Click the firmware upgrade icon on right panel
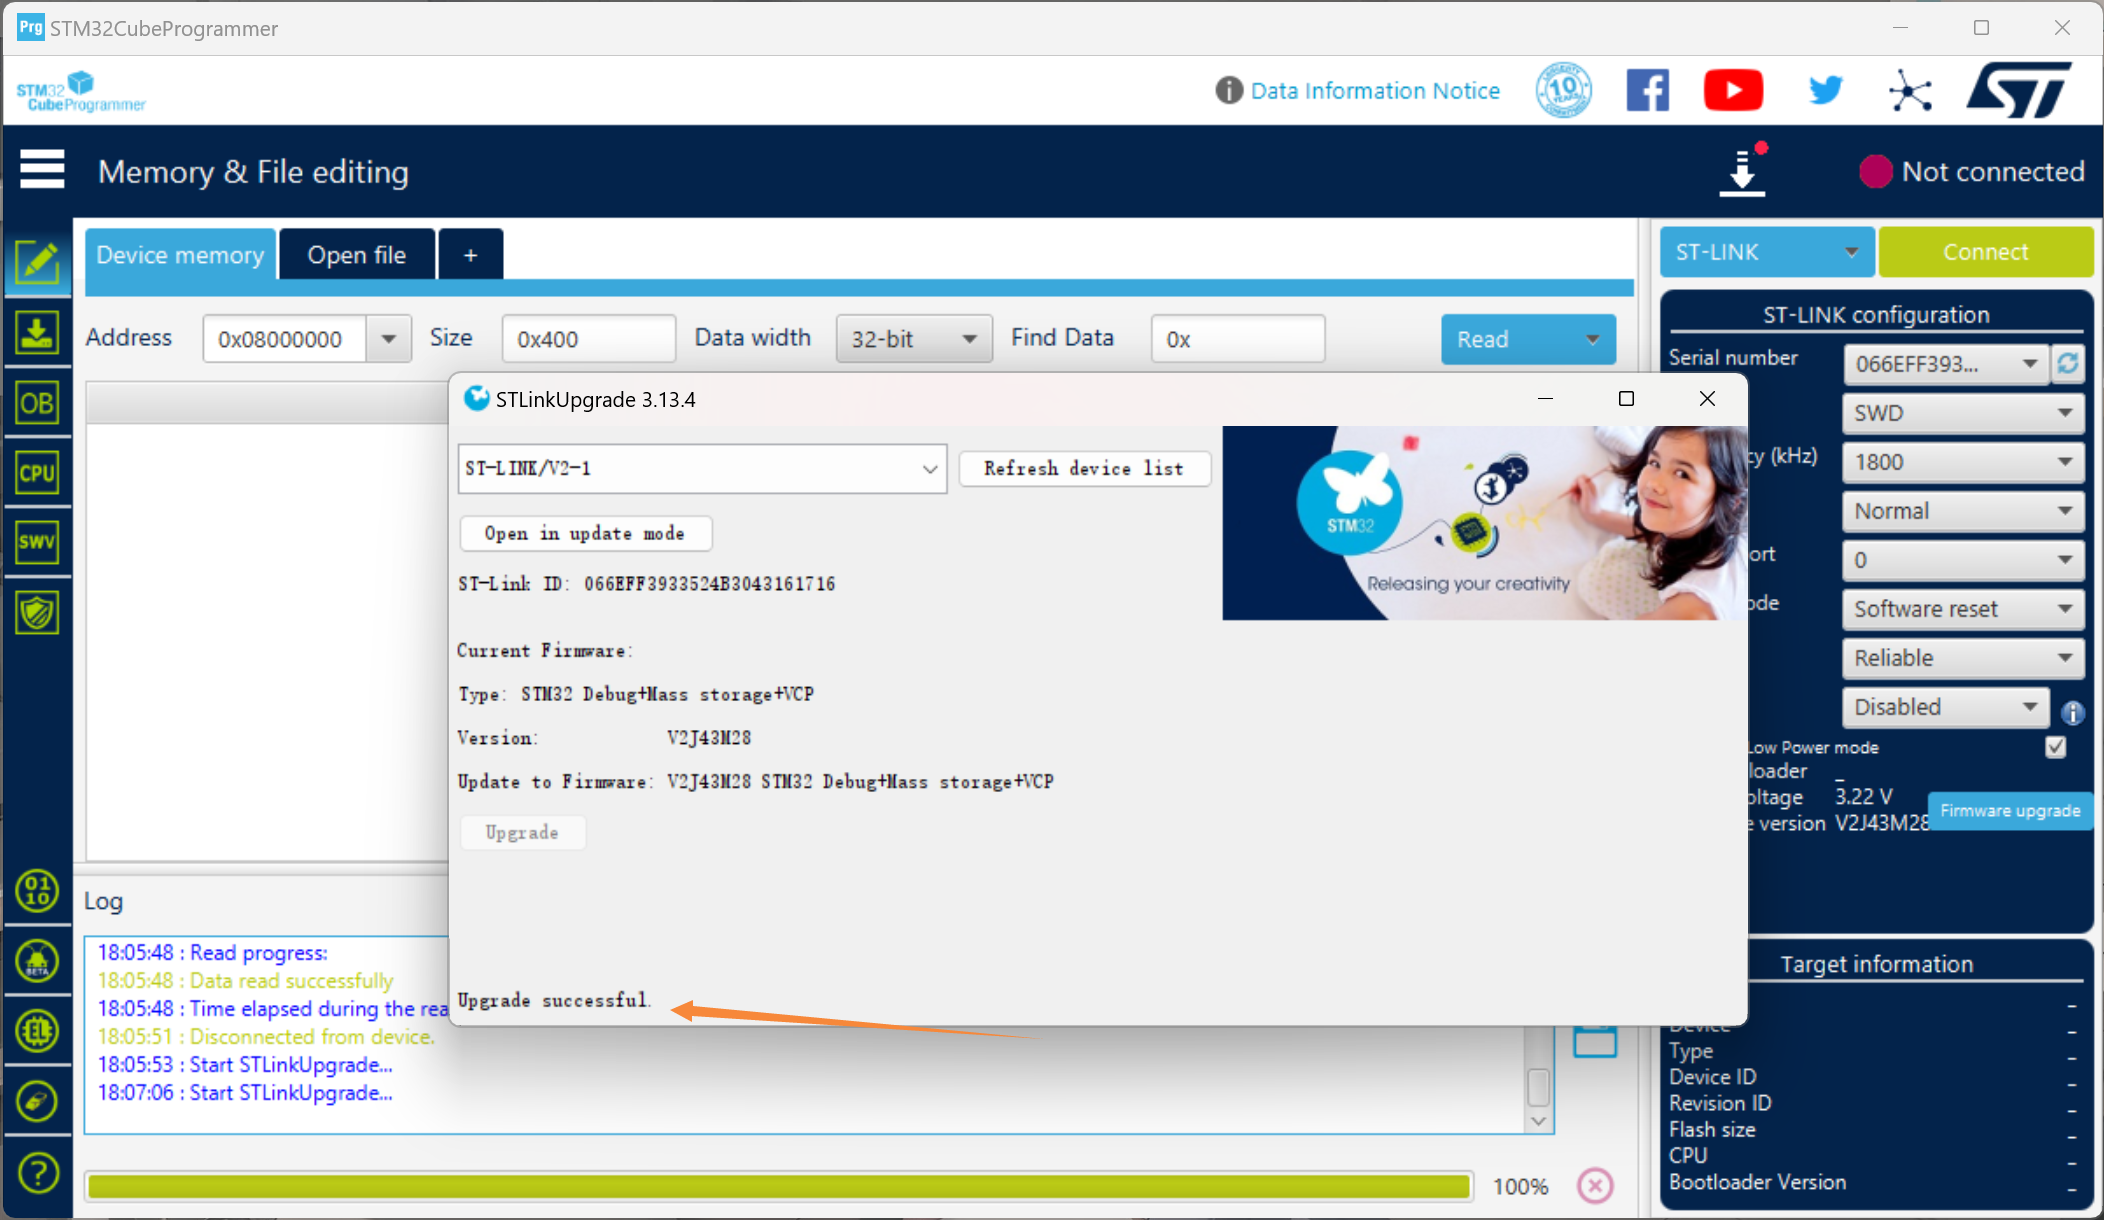The height and width of the screenshot is (1220, 2104). point(2008,810)
